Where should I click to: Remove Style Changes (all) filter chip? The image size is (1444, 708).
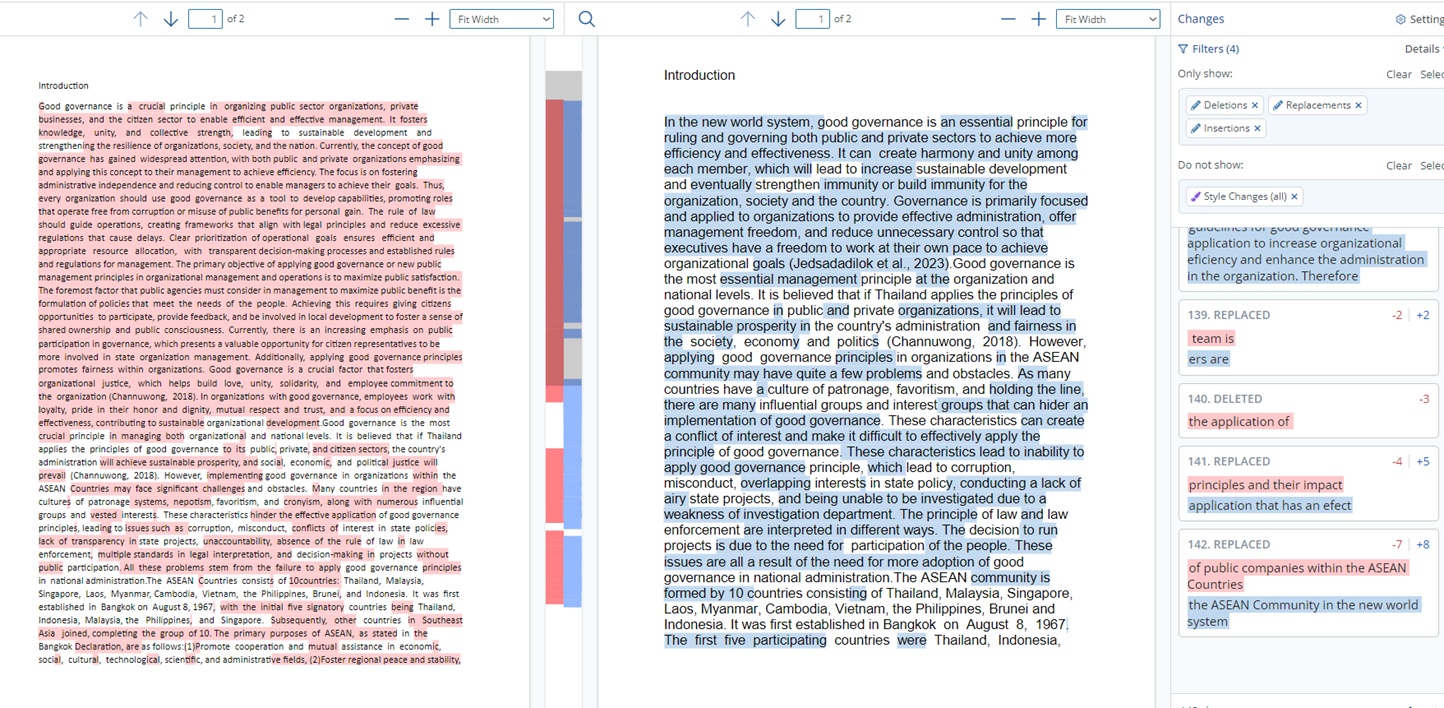point(1294,197)
